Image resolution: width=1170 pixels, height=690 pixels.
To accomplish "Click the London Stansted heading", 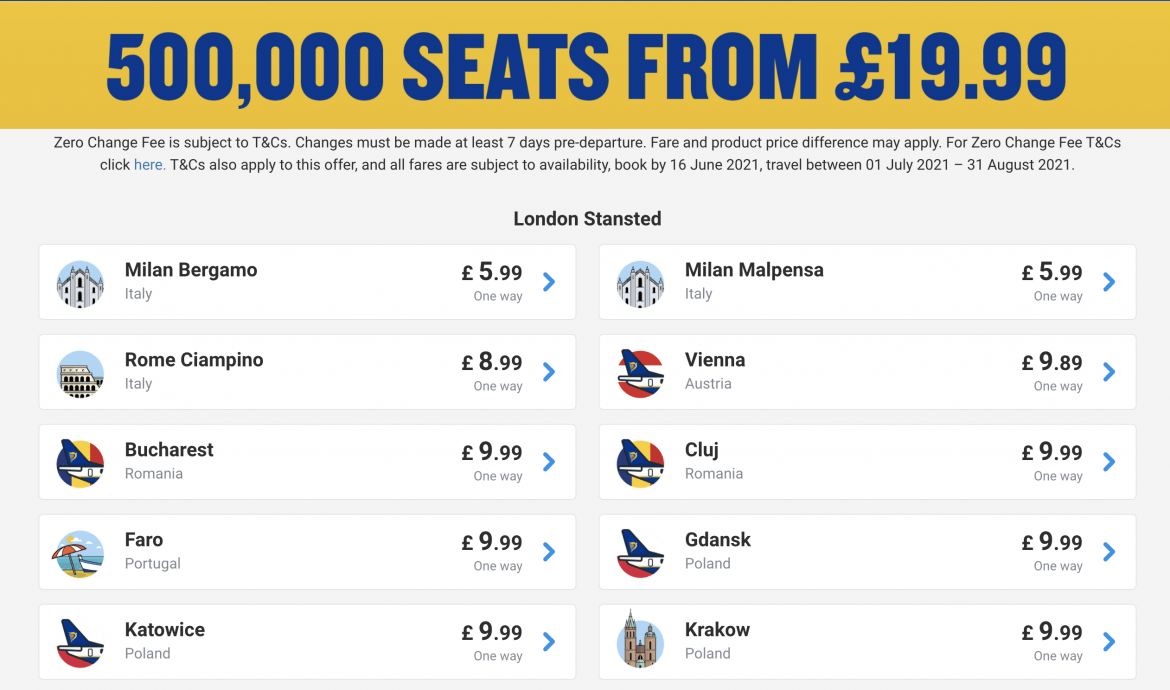I will pyautogui.click(x=587, y=218).
